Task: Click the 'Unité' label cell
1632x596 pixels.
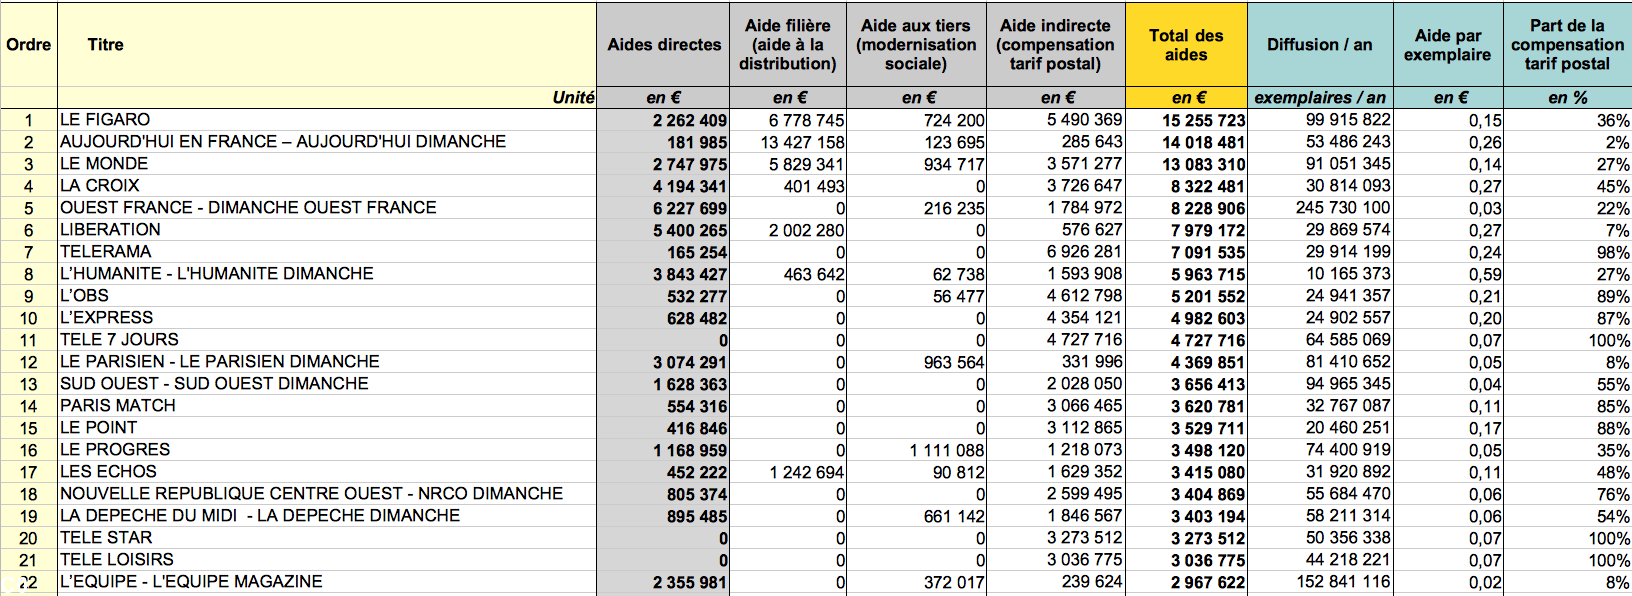Action: point(573,97)
